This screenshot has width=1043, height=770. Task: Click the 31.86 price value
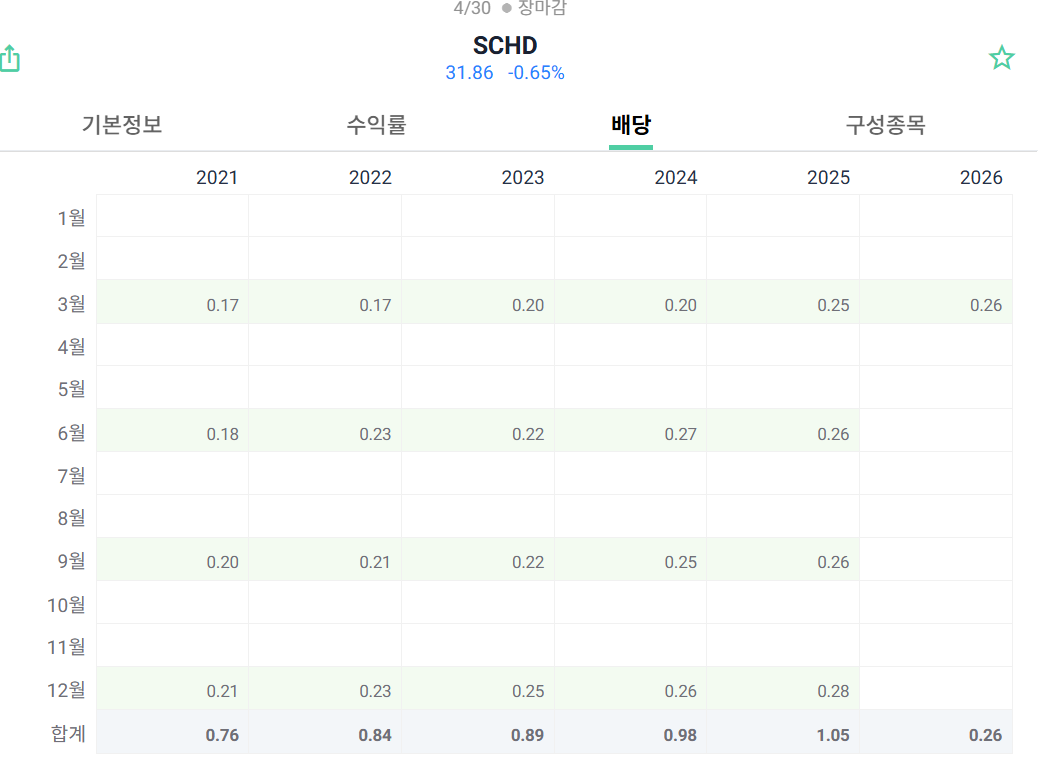[469, 72]
